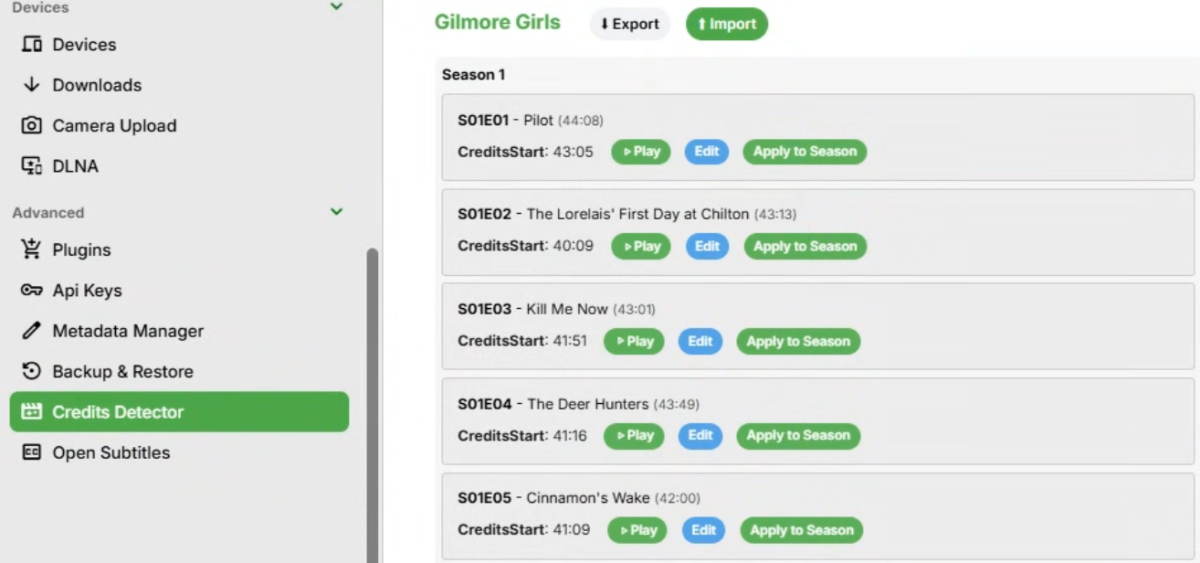Play the Pilot episode credits start
This screenshot has width=1200, height=563.
pyautogui.click(x=641, y=152)
